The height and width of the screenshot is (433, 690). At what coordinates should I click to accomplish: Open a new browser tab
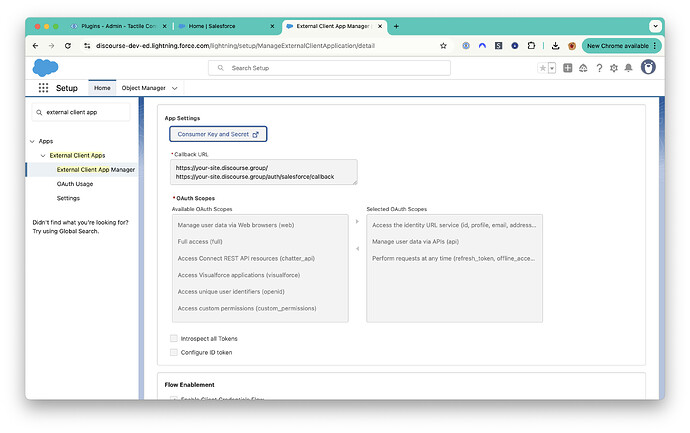pos(396,26)
